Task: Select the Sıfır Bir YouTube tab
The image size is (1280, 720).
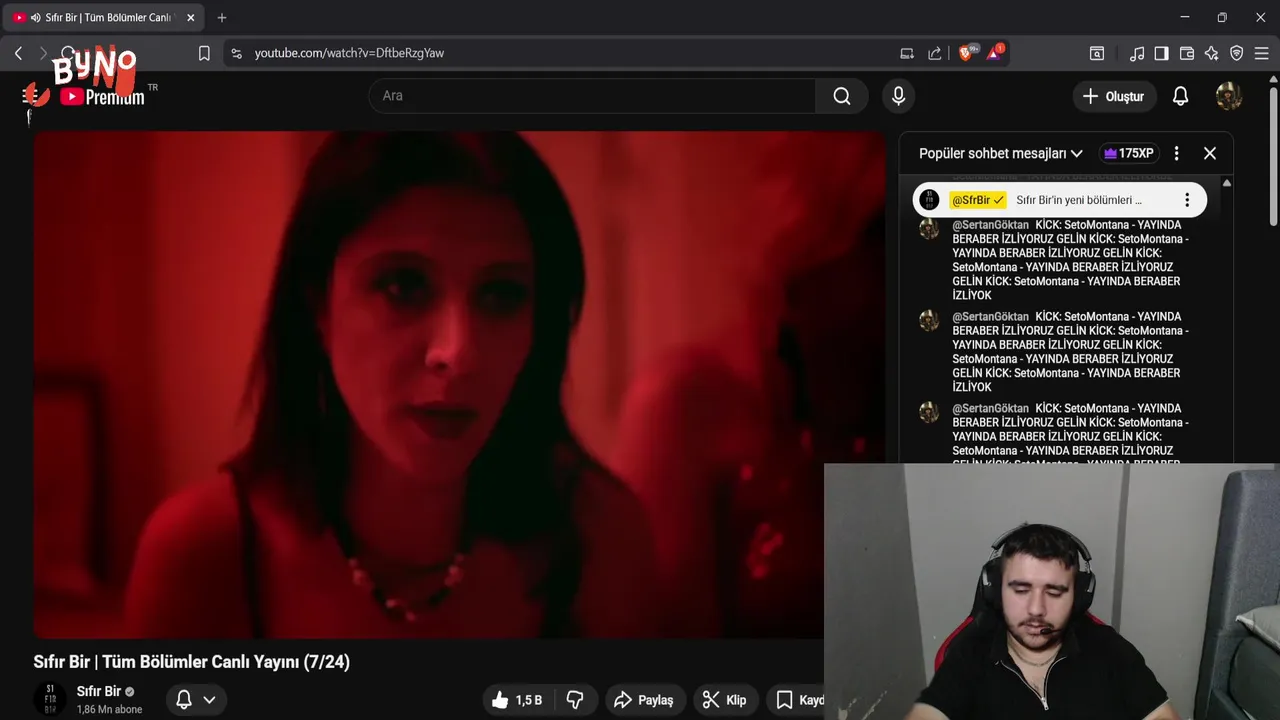Action: [x=104, y=17]
